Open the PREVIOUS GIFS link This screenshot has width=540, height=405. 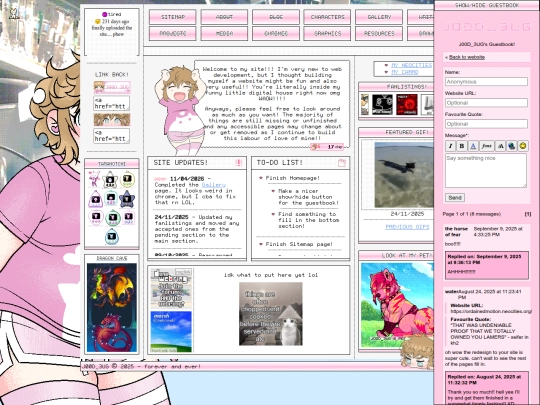[x=407, y=227]
